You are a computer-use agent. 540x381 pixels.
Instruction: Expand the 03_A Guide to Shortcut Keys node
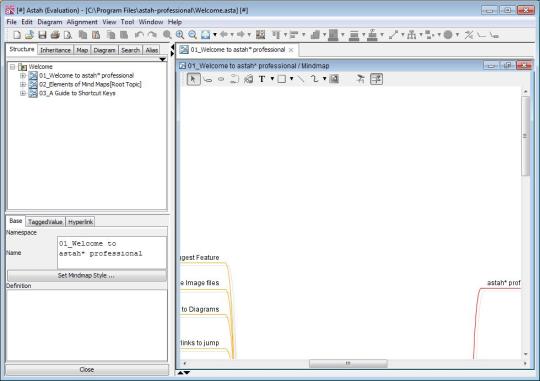[x=23, y=93]
